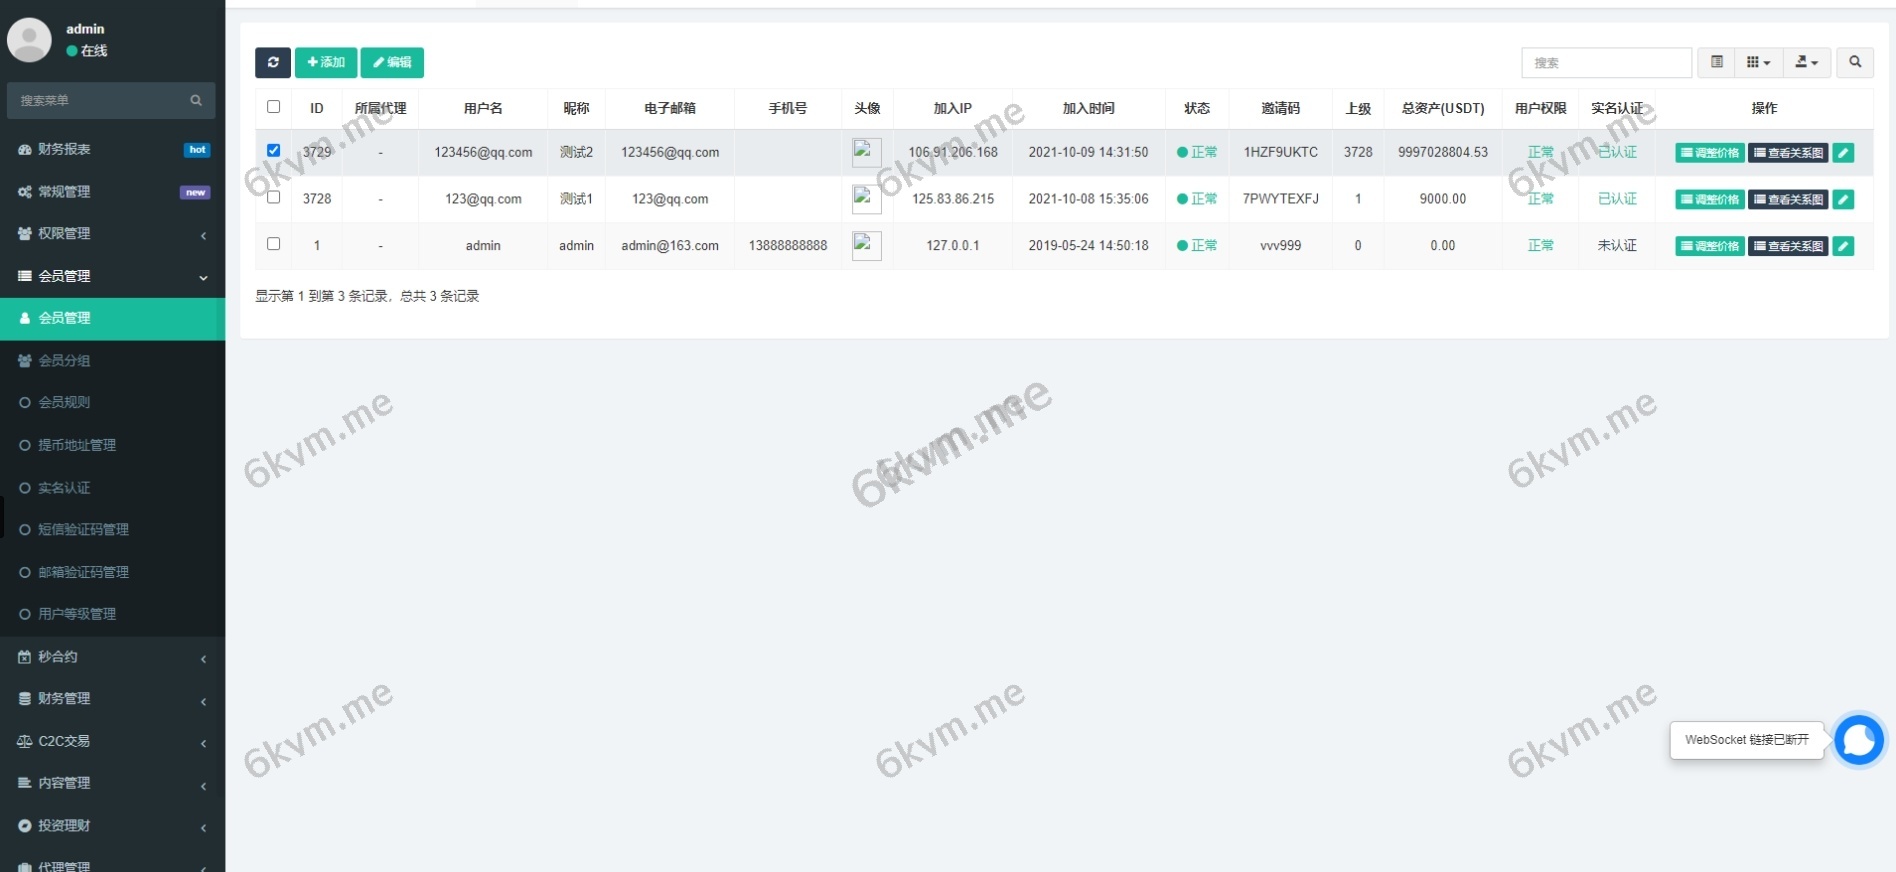Click 查看关系图 for user 123456@qq.com
The height and width of the screenshot is (872, 1896).
pyautogui.click(x=1788, y=153)
